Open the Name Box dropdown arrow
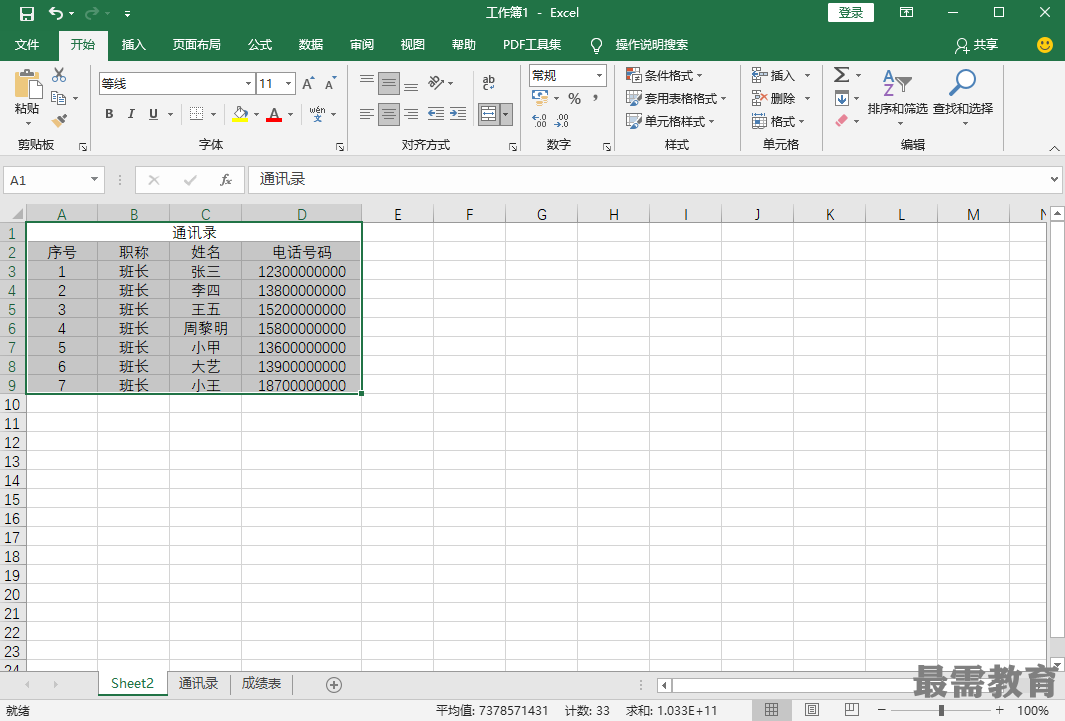Viewport: 1065px width, 721px height. pyautogui.click(x=94, y=180)
